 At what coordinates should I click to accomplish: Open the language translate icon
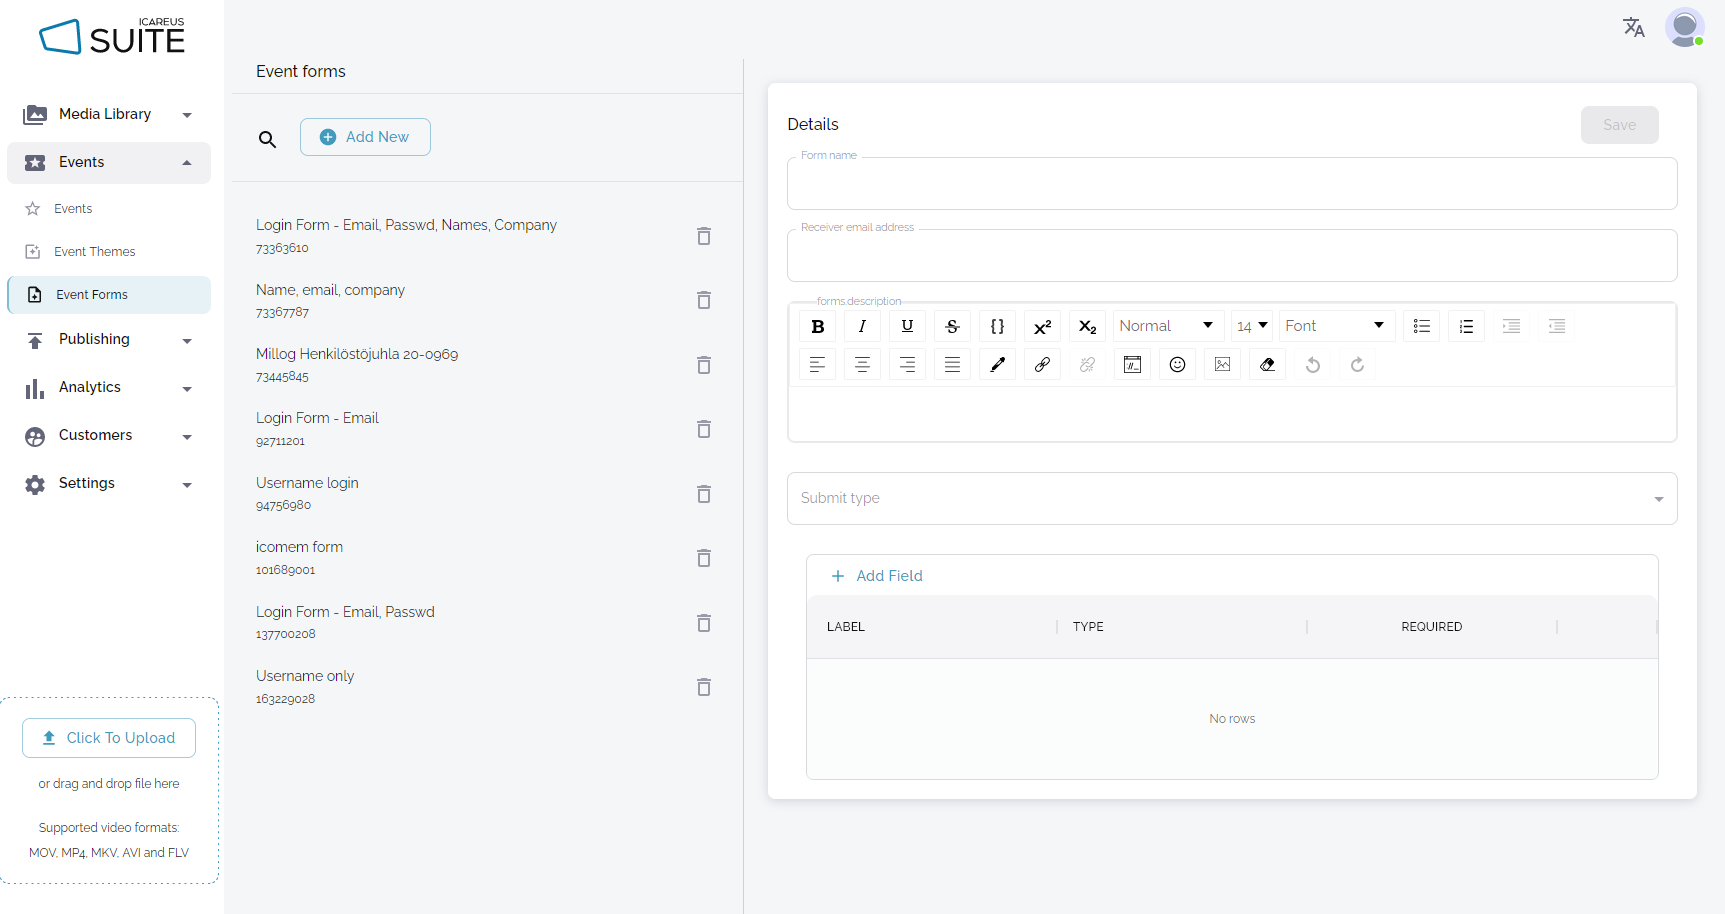click(x=1633, y=27)
